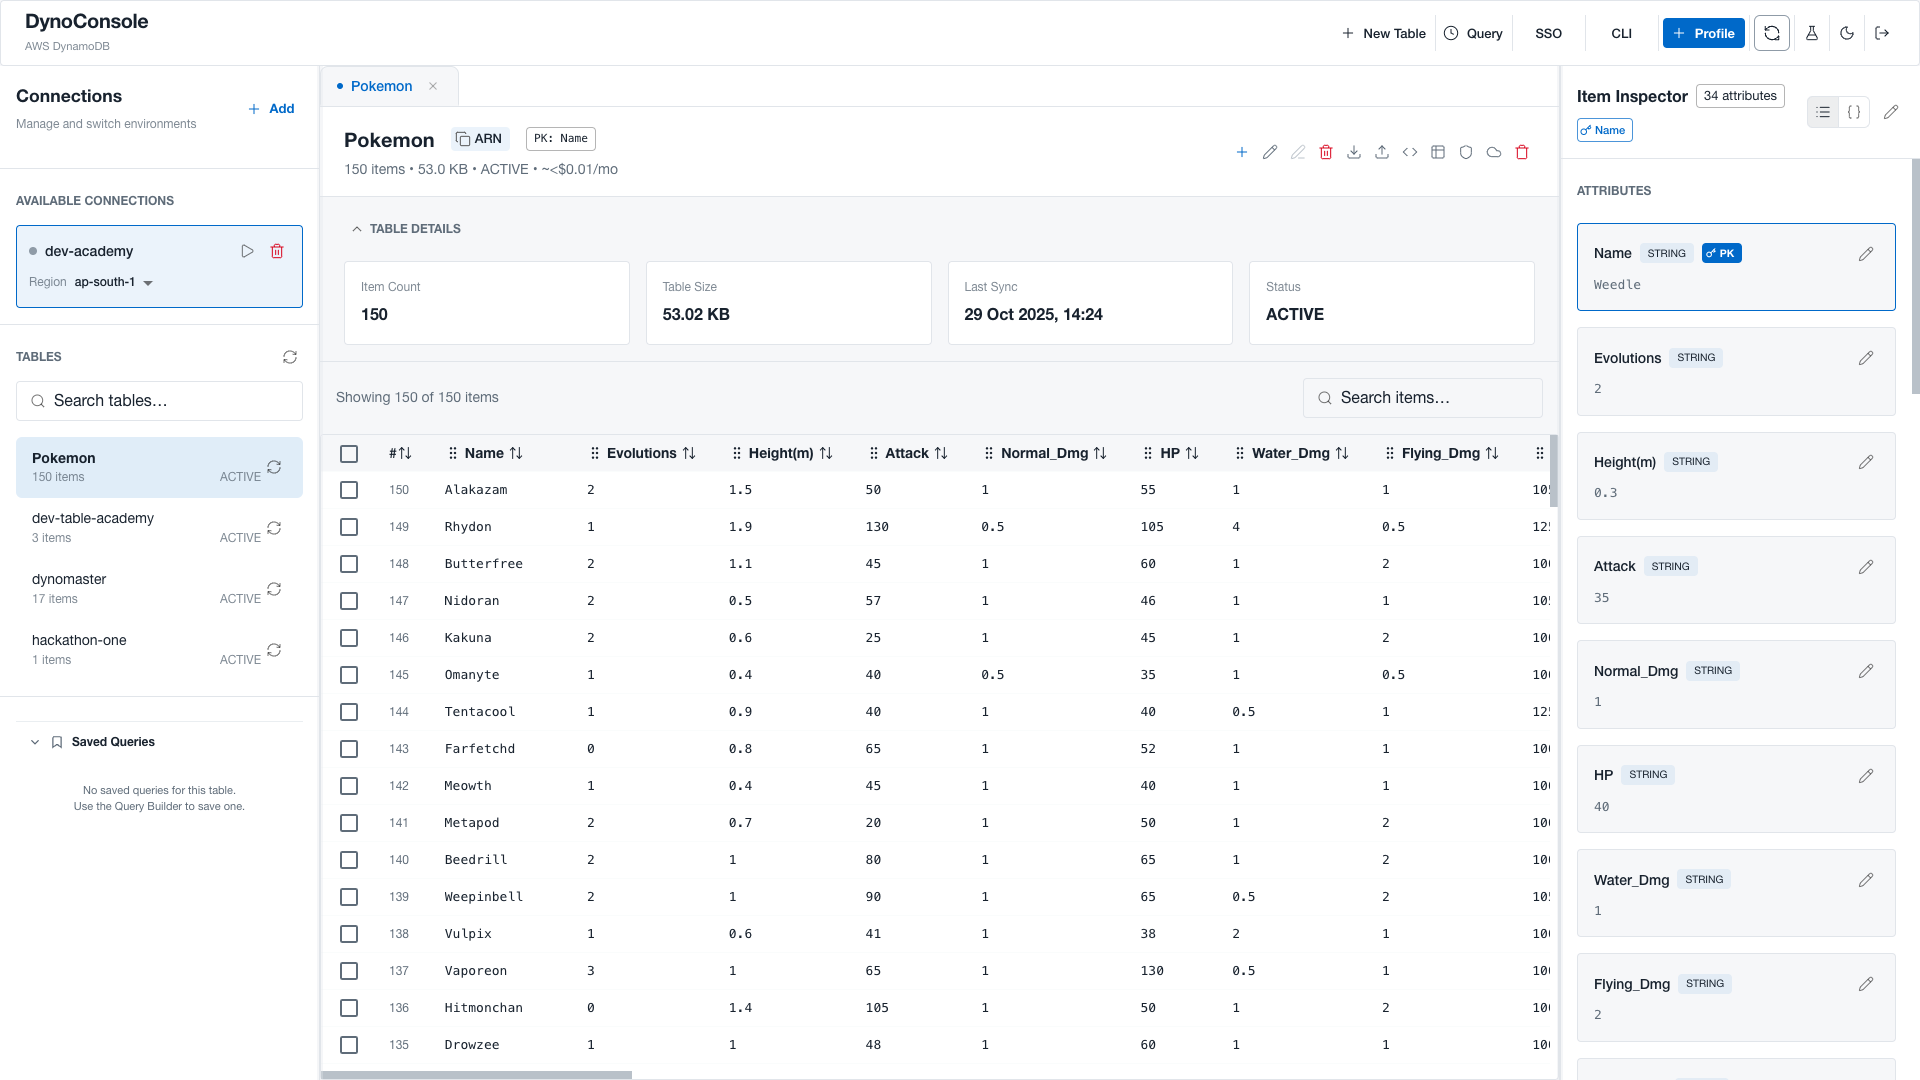Click the download icon in table toolbar

1354,152
